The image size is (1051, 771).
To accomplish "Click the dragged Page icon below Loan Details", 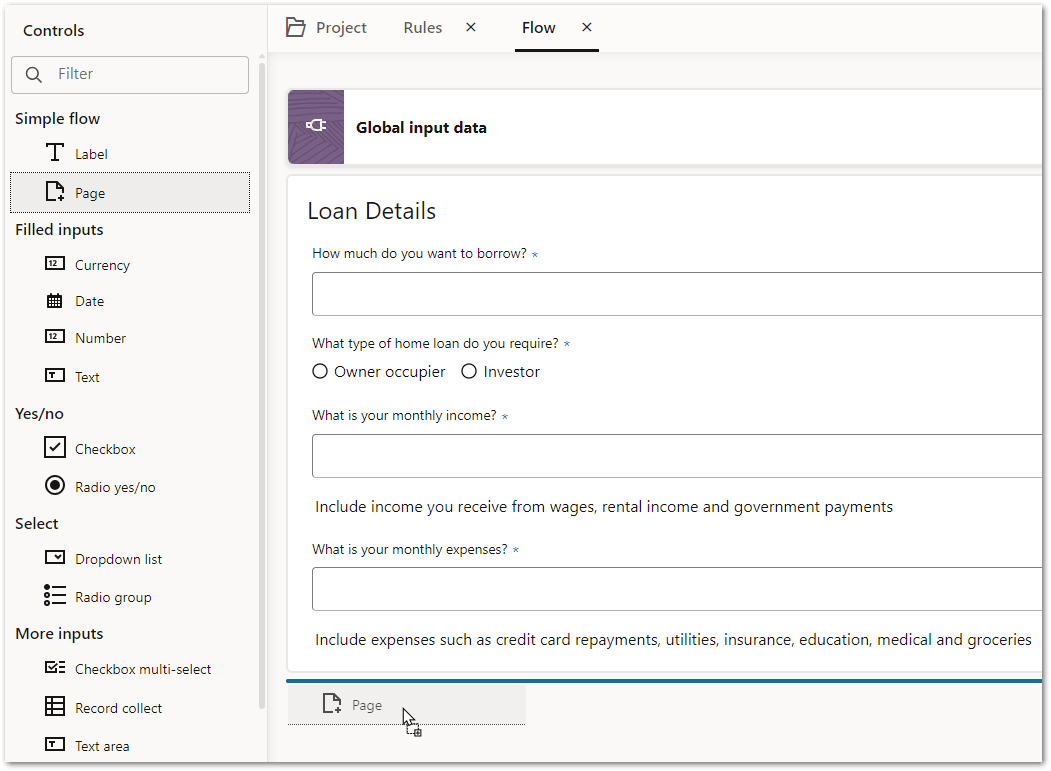I will coord(332,703).
